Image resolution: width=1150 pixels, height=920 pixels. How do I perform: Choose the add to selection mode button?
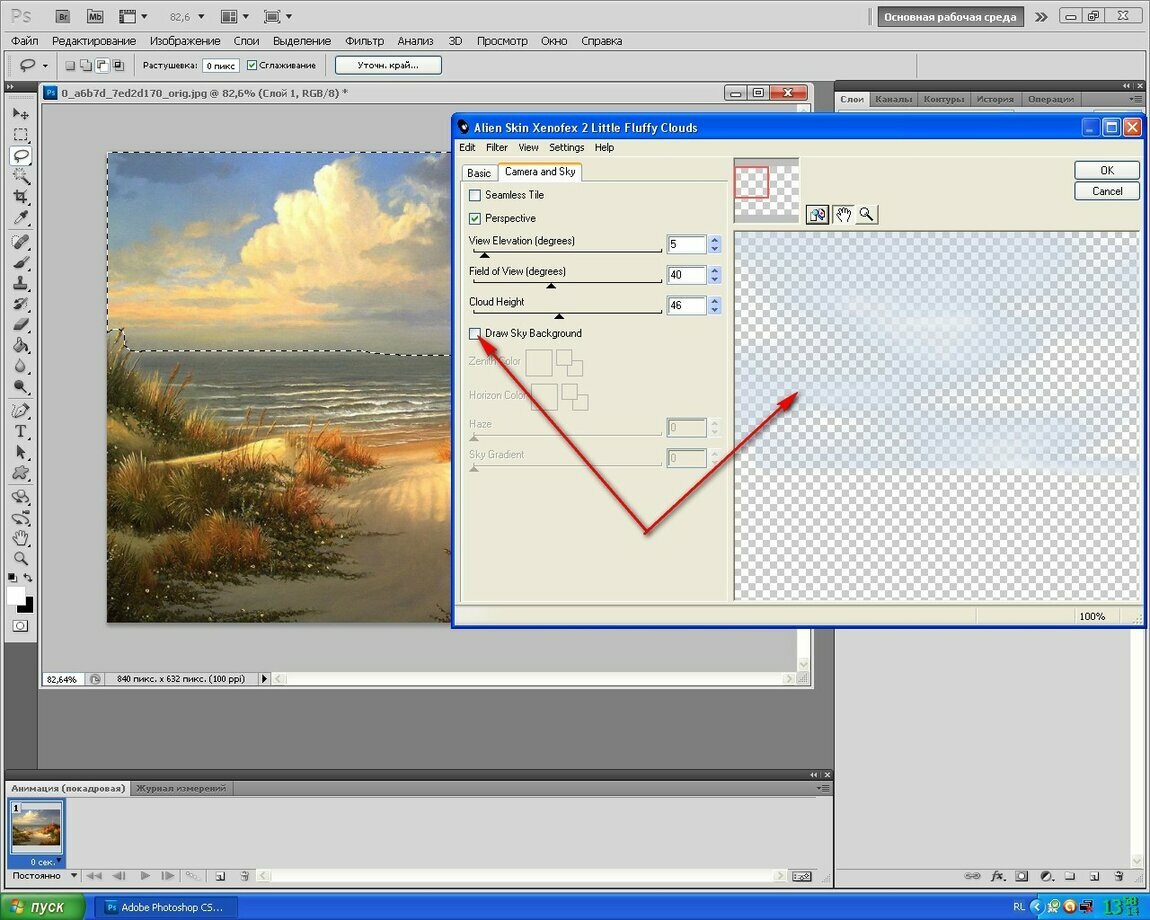(x=86, y=65)
